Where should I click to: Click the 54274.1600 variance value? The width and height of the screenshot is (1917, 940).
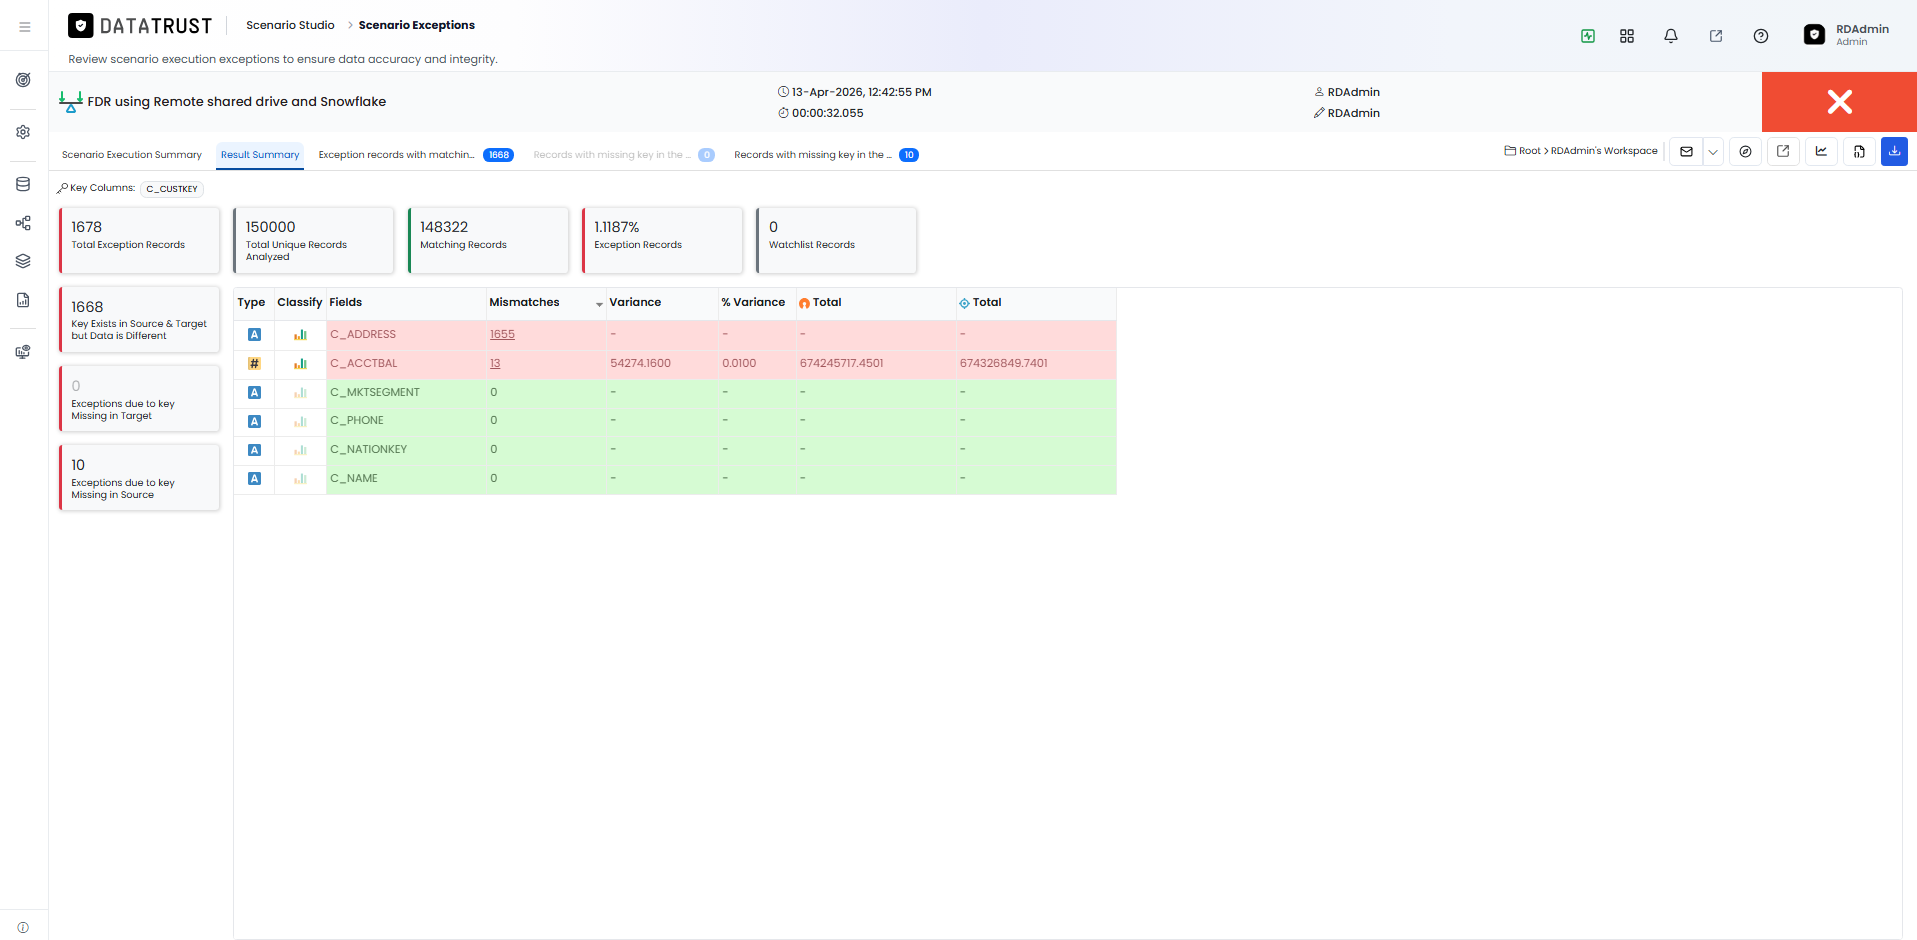[641, 364]
